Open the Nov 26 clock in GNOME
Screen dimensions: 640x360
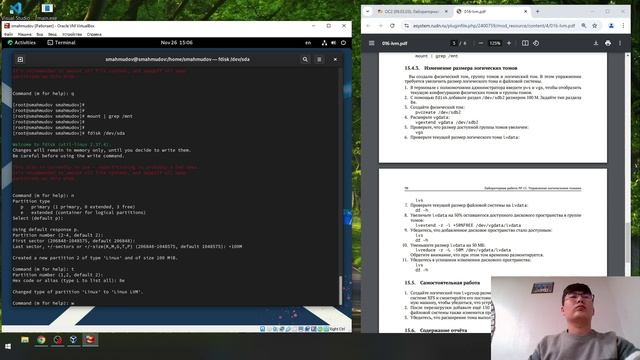coord(177,42)
